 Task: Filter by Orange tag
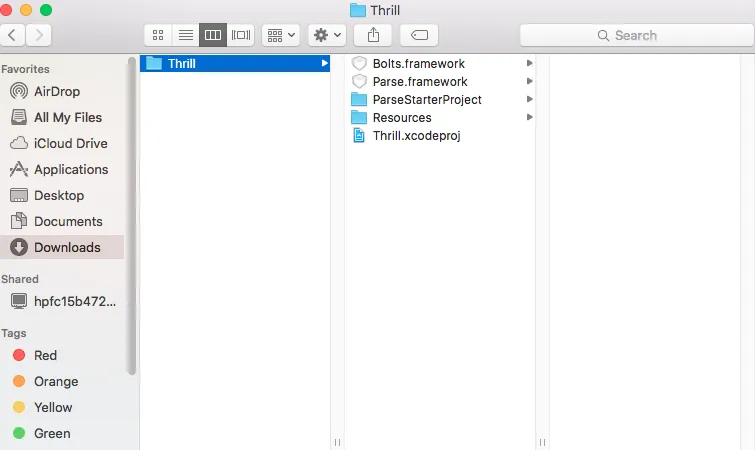(62, 381)
